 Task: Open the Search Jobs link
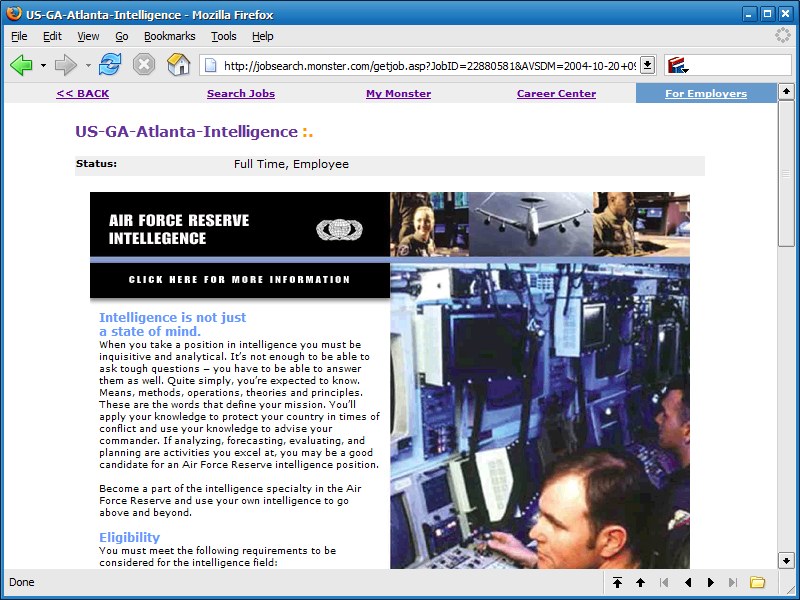click(x=241, y=93)
